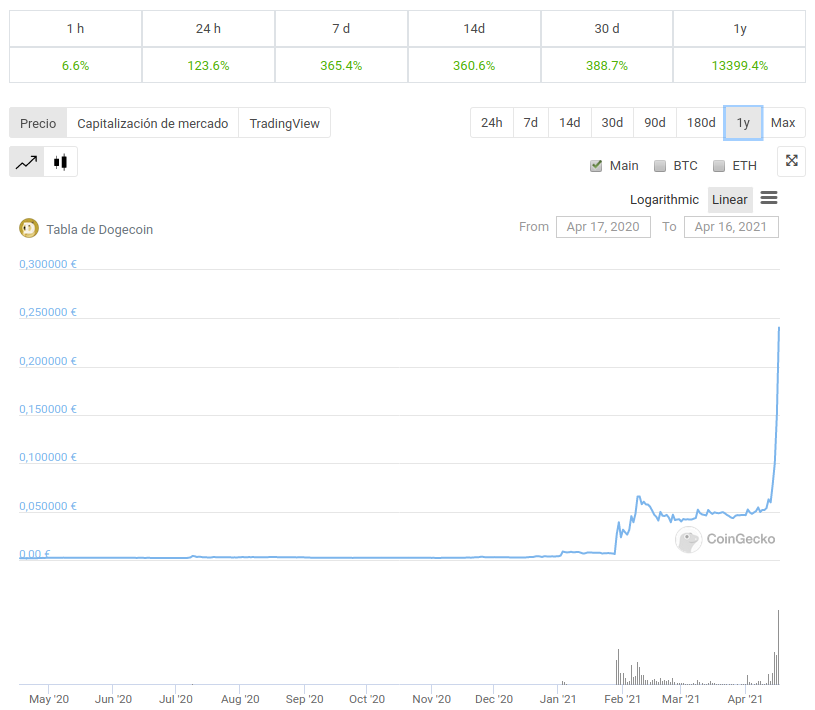This screenshot has height=710, width=815.
Task: Click the 0,100000 € axis label
Action: (x=48, y=457)
